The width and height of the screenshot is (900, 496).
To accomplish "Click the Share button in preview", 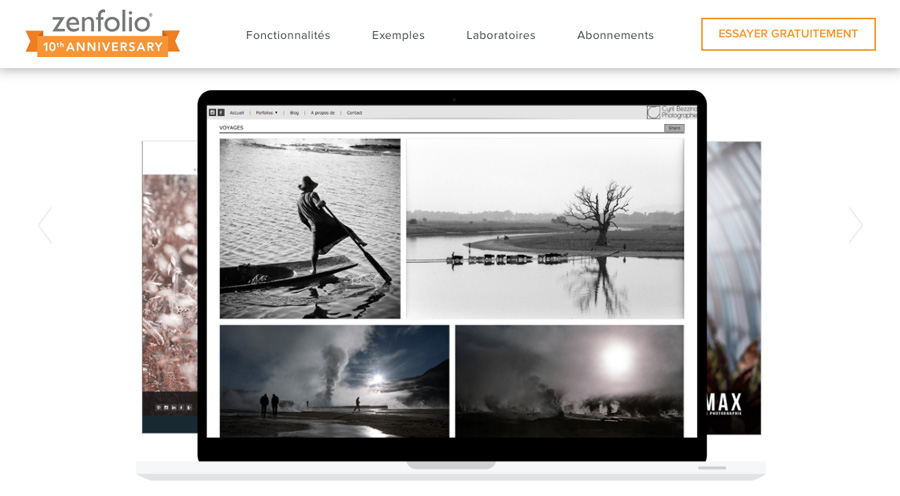I will click(x=674, y=128).
